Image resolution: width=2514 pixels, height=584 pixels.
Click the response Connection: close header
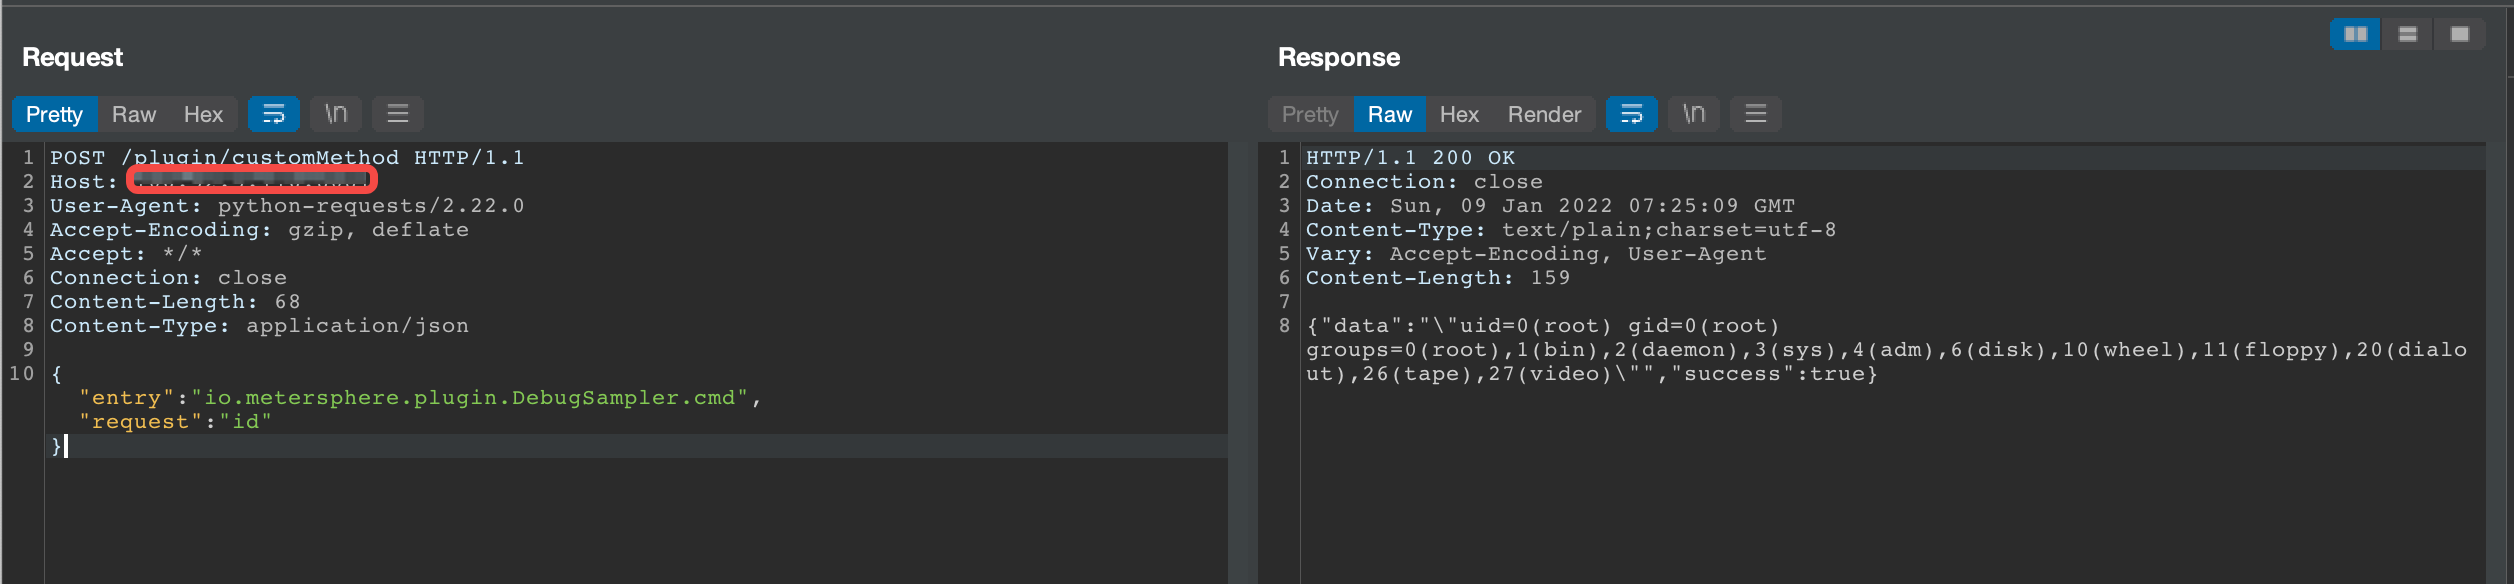click(1424, 182)
